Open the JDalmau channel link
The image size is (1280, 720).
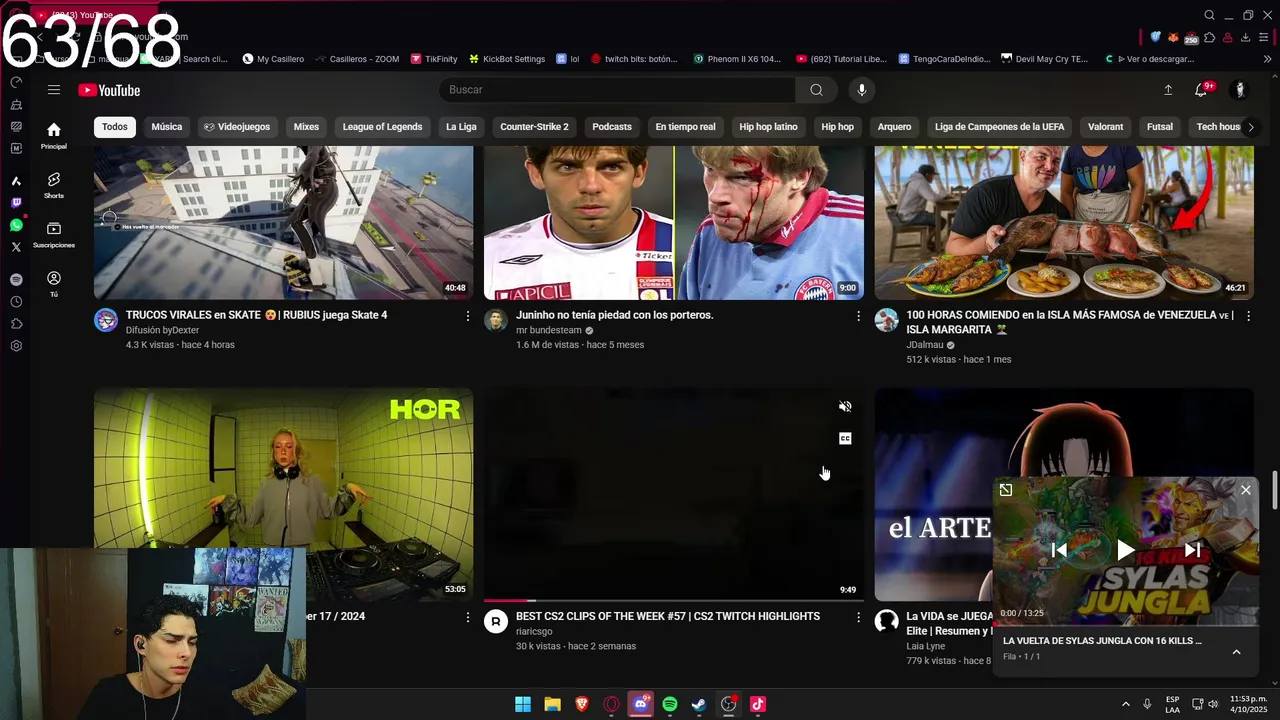click(x=925, y=345)
